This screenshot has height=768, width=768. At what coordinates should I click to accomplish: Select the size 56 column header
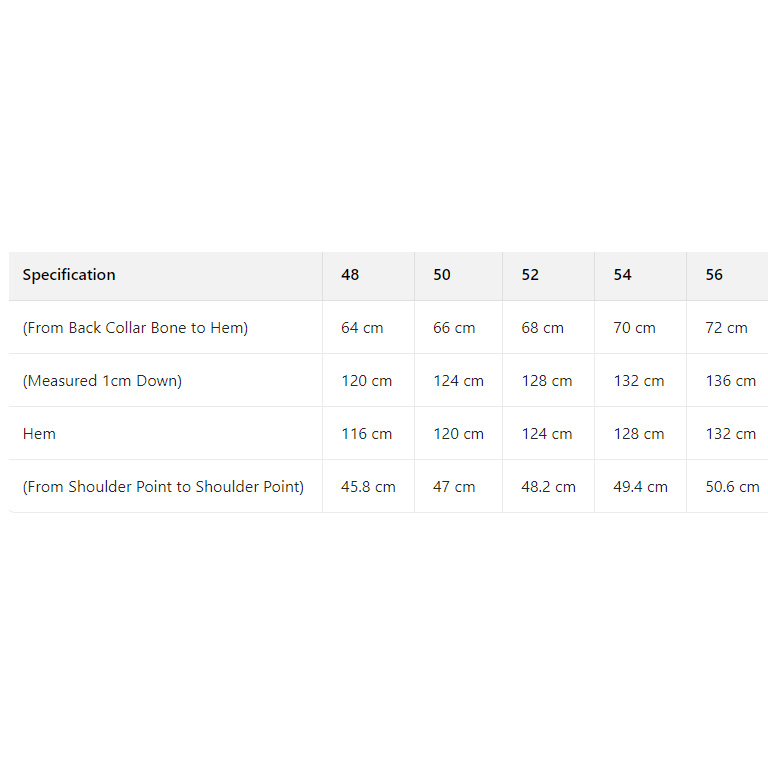[714, 275]
